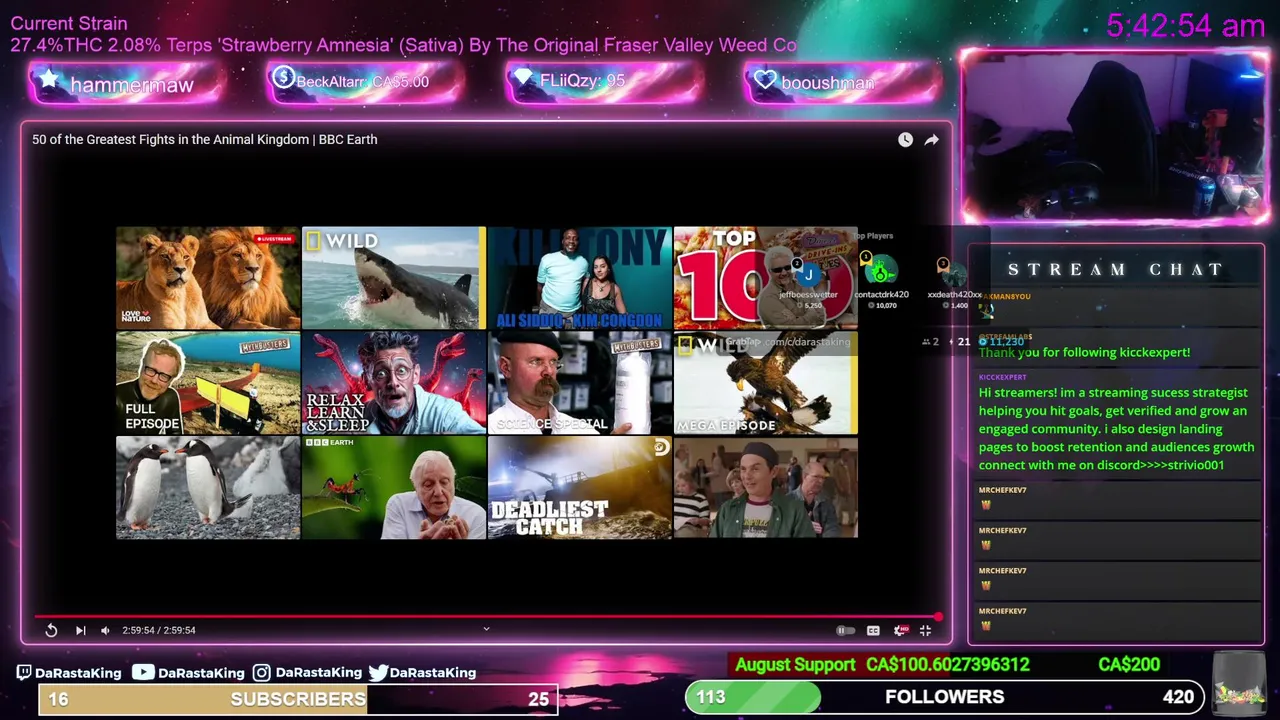Click the star icon beside hammermaw
Image resolution: width=1280 pixels, height=720 pixels.
pyautogui.click(x=48, y=80)
